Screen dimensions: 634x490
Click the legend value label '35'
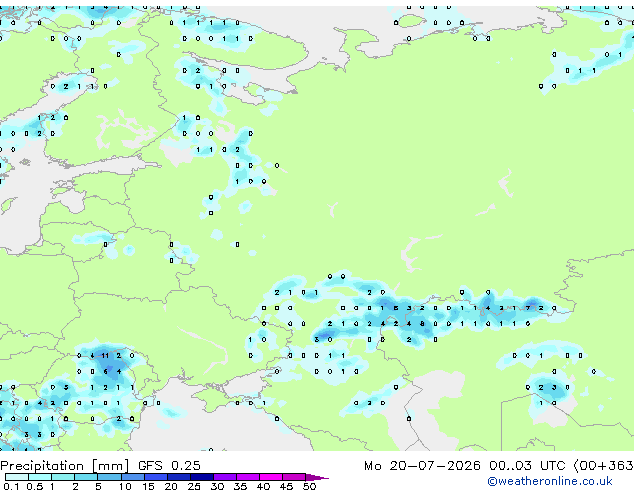click(240, 486)
